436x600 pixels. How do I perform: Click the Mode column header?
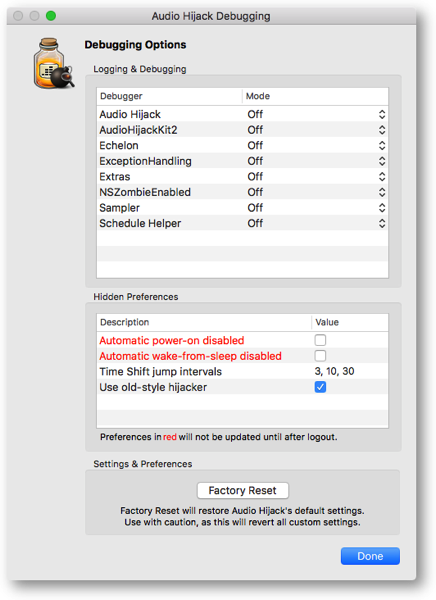[315, 96]
